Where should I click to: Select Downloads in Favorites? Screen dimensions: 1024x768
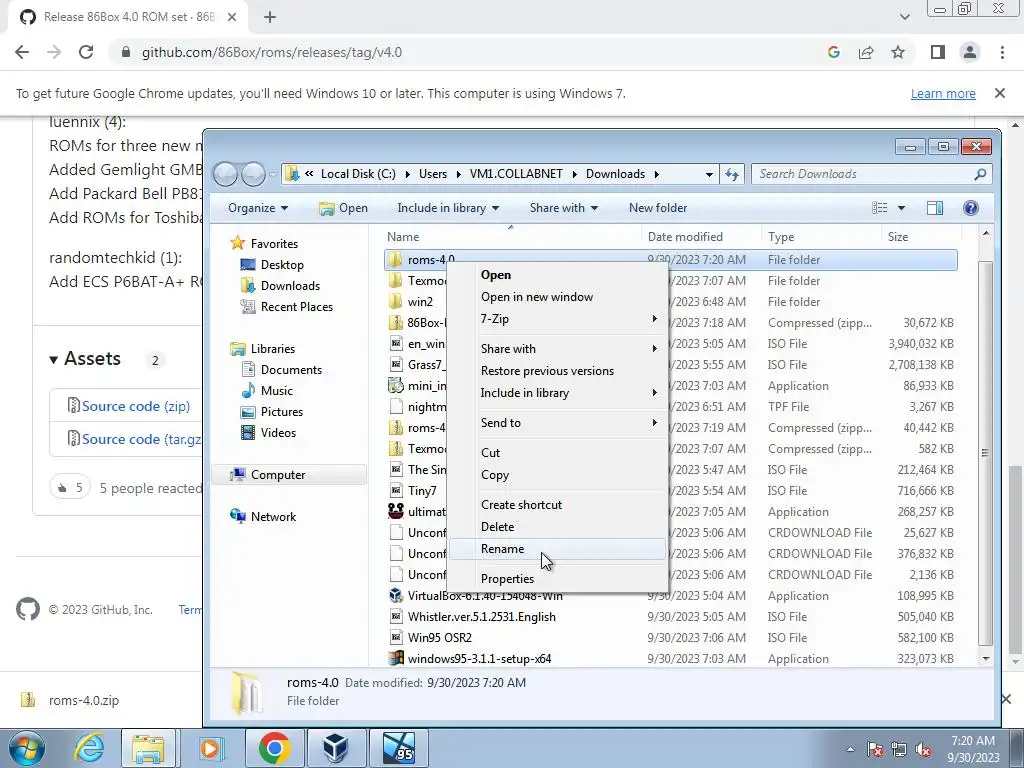[x=290, y=285]
